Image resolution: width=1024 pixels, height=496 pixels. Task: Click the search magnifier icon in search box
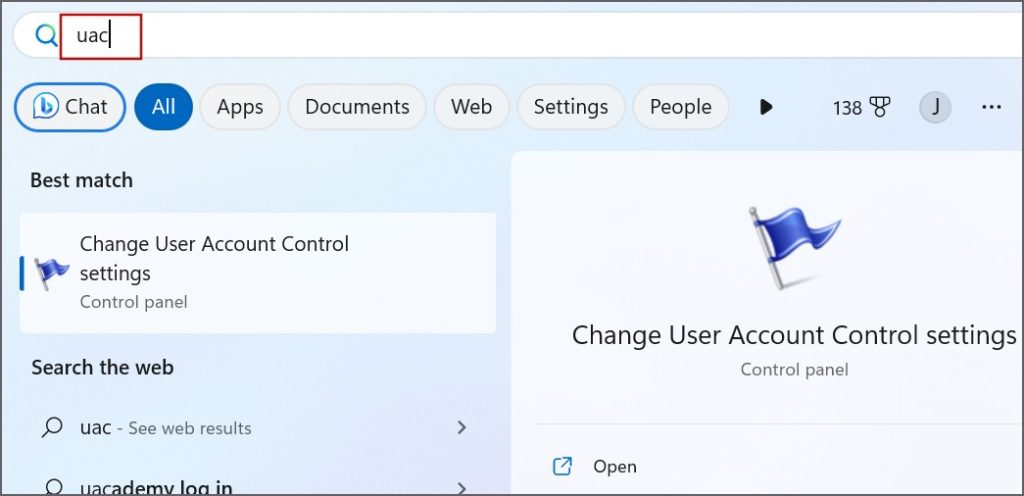pos(46,36)
